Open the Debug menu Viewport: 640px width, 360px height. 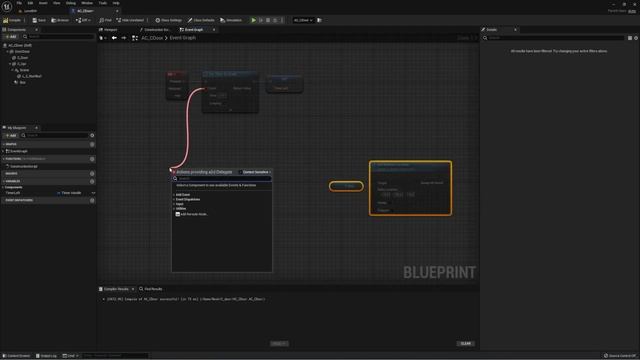[71, 3]
